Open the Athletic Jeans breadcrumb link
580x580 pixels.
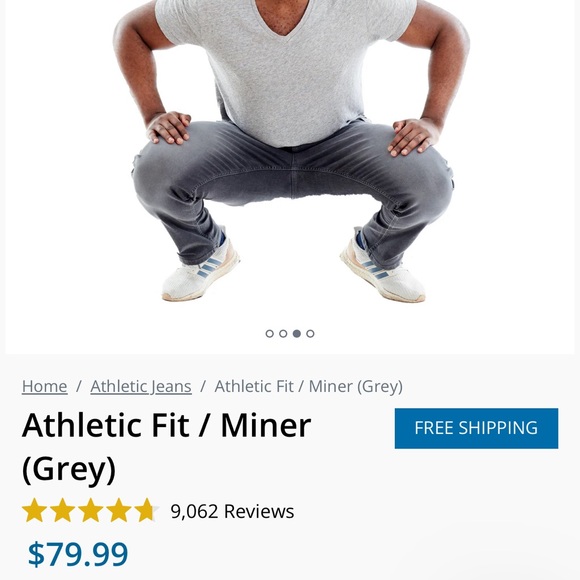tap(141, 387)
